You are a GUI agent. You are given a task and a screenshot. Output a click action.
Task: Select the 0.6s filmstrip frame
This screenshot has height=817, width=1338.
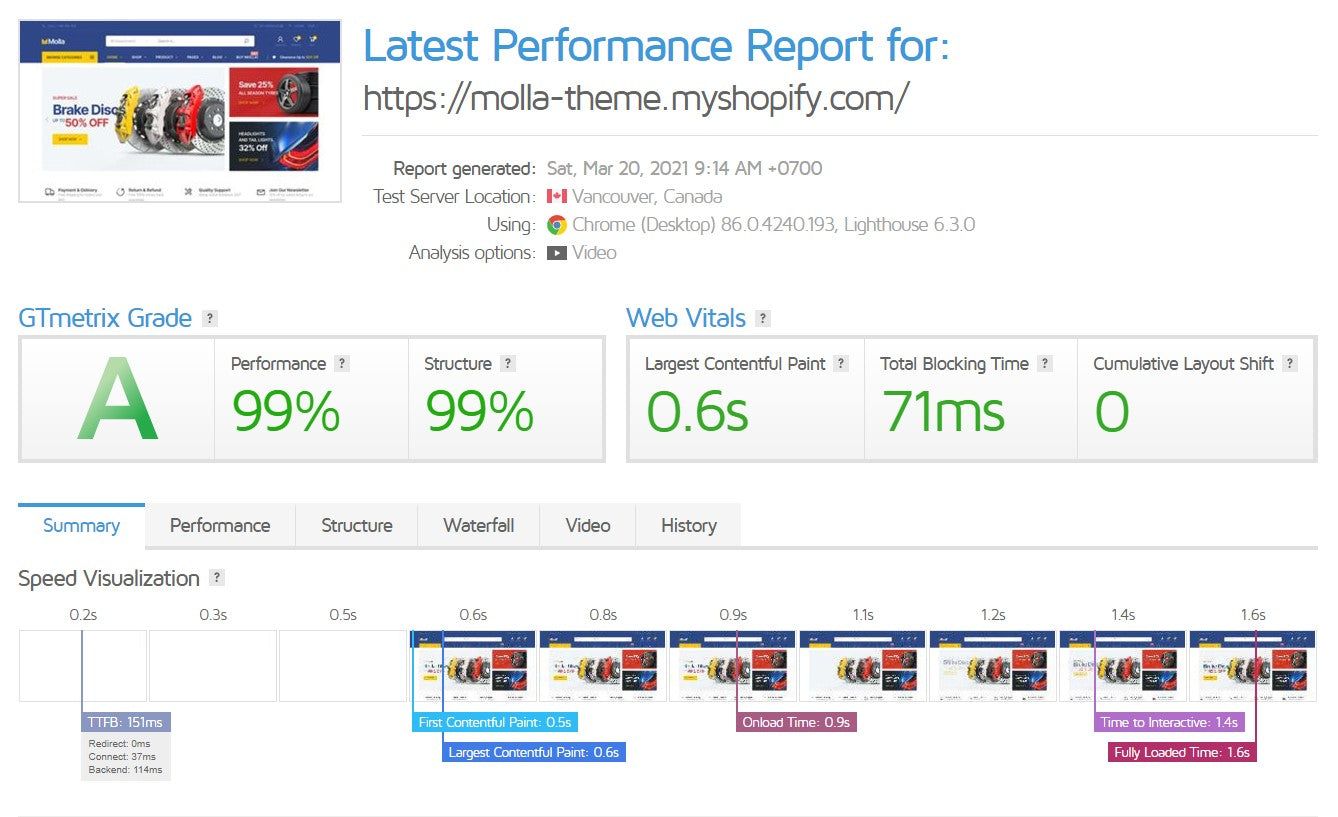[x=473, y=666]
